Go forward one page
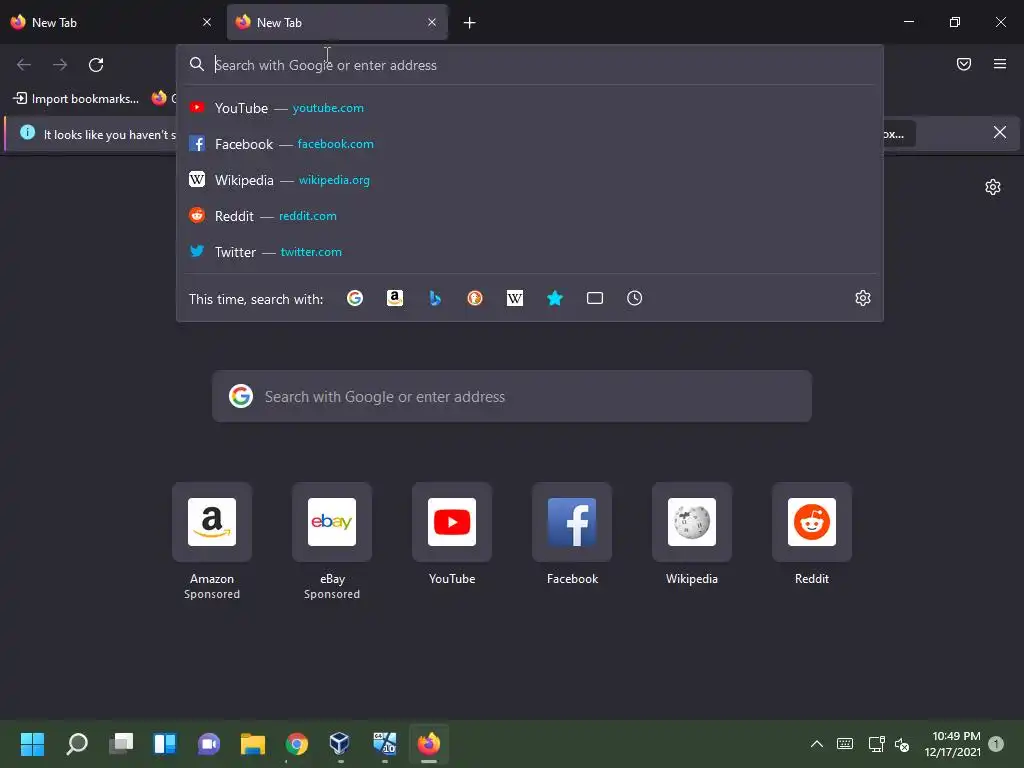This screenshot has width=1024, height=768. [x=60, y=65]
